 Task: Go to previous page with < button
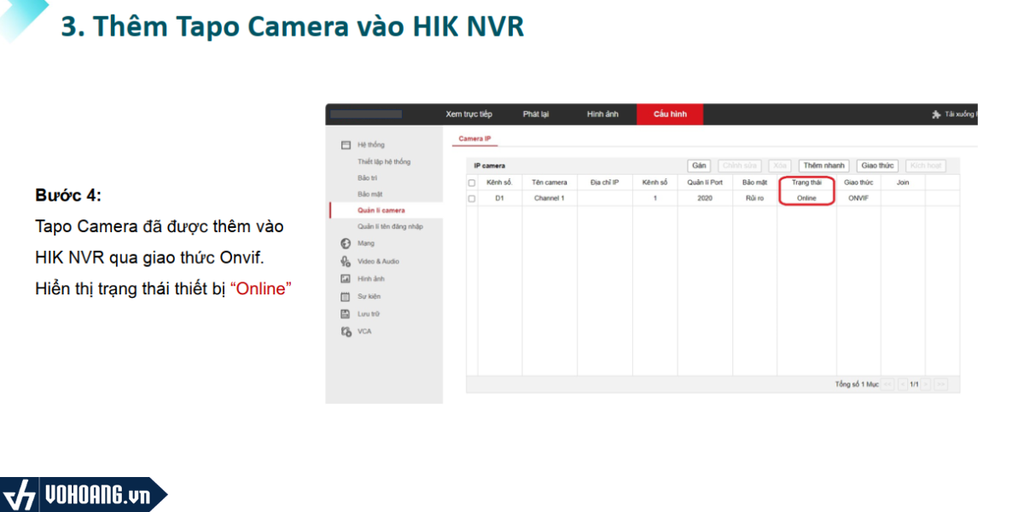[903, 385]
